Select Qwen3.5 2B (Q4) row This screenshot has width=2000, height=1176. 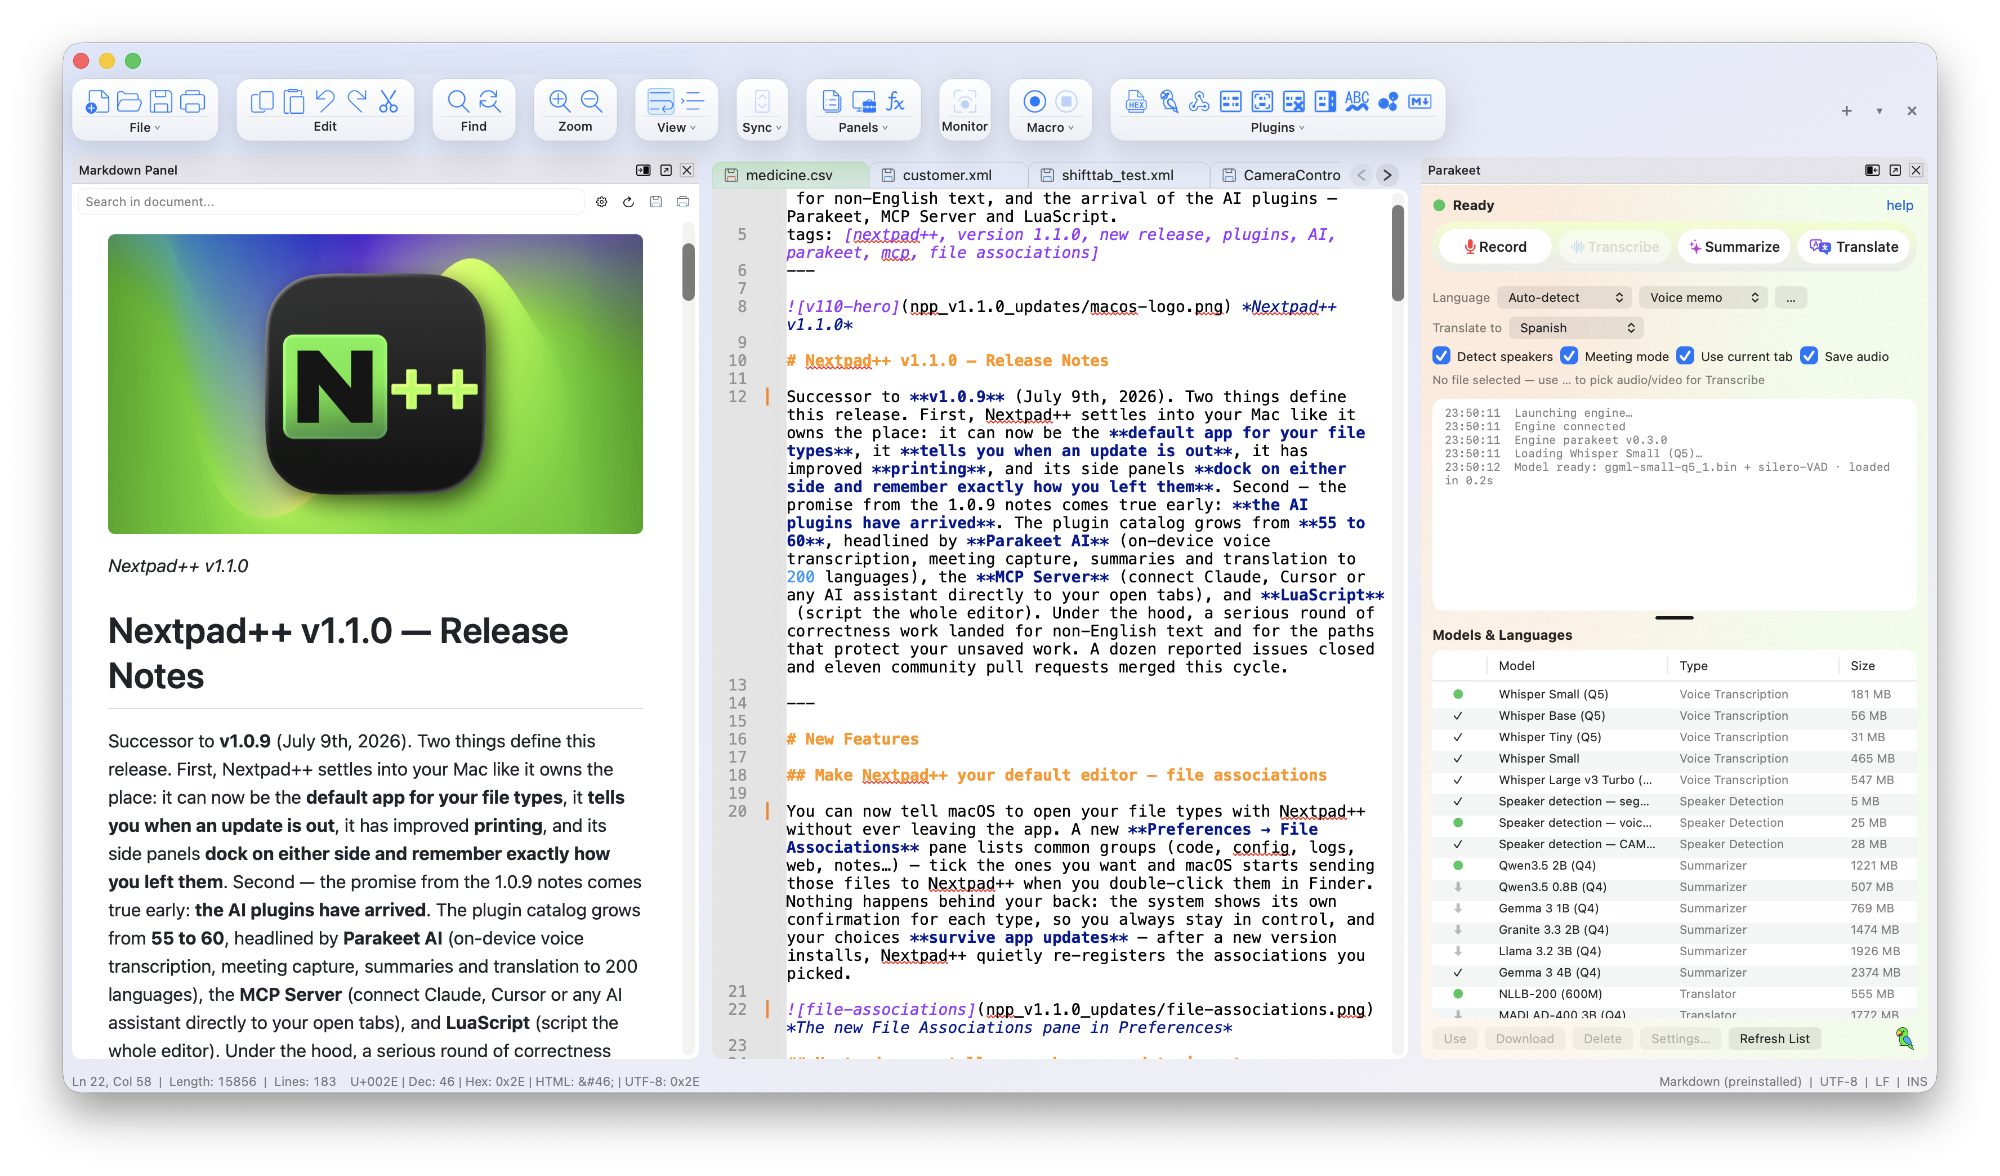coord(1674,866)
